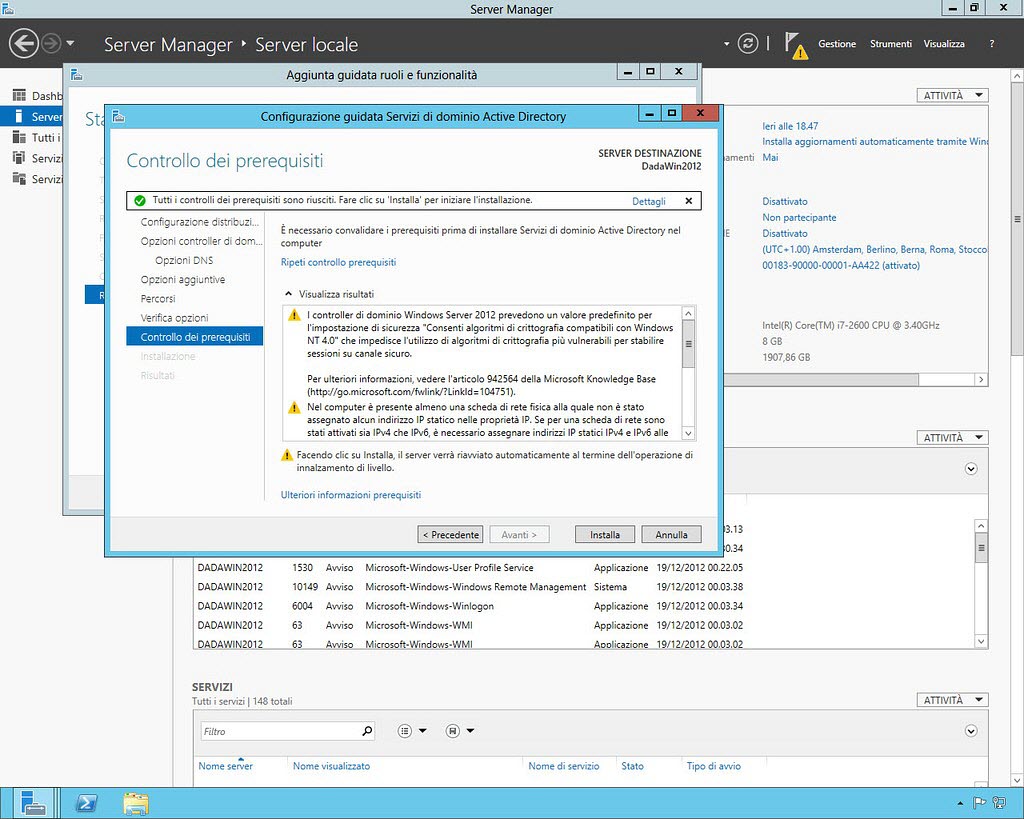Click the network icon in system tray

click(x=999, y=803)
